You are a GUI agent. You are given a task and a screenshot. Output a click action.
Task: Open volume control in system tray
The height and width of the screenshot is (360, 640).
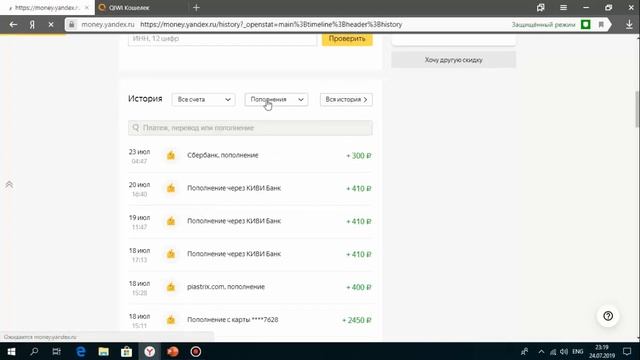point(564,351)
